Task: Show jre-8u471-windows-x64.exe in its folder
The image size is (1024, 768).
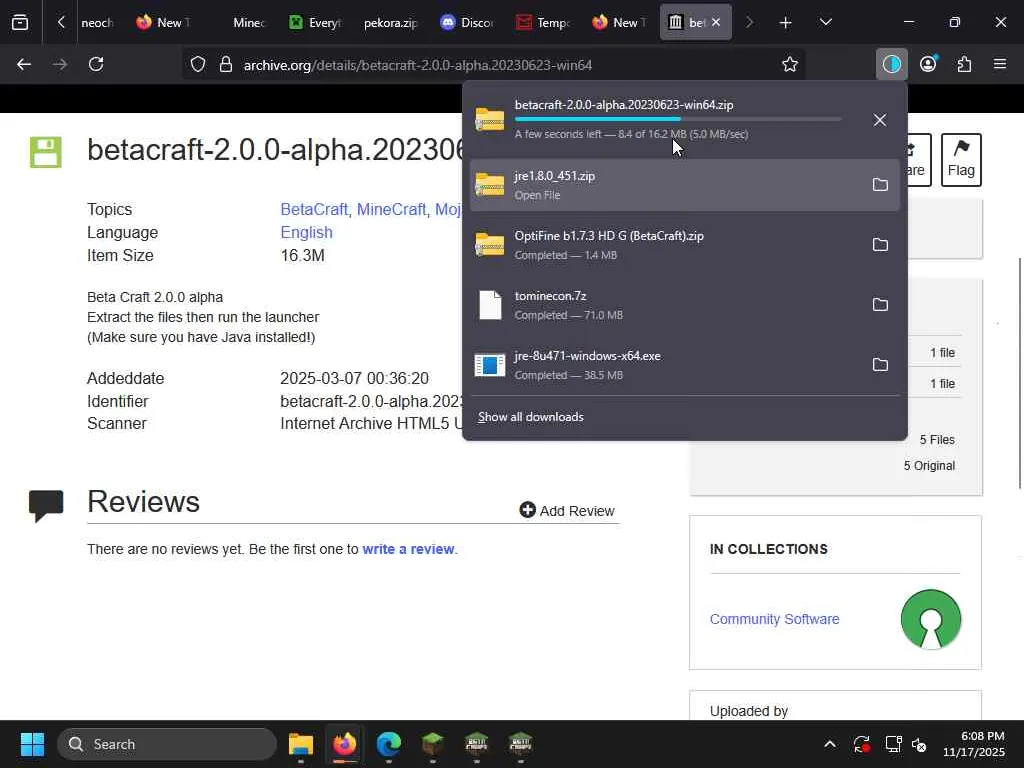Action: point(880,364)
